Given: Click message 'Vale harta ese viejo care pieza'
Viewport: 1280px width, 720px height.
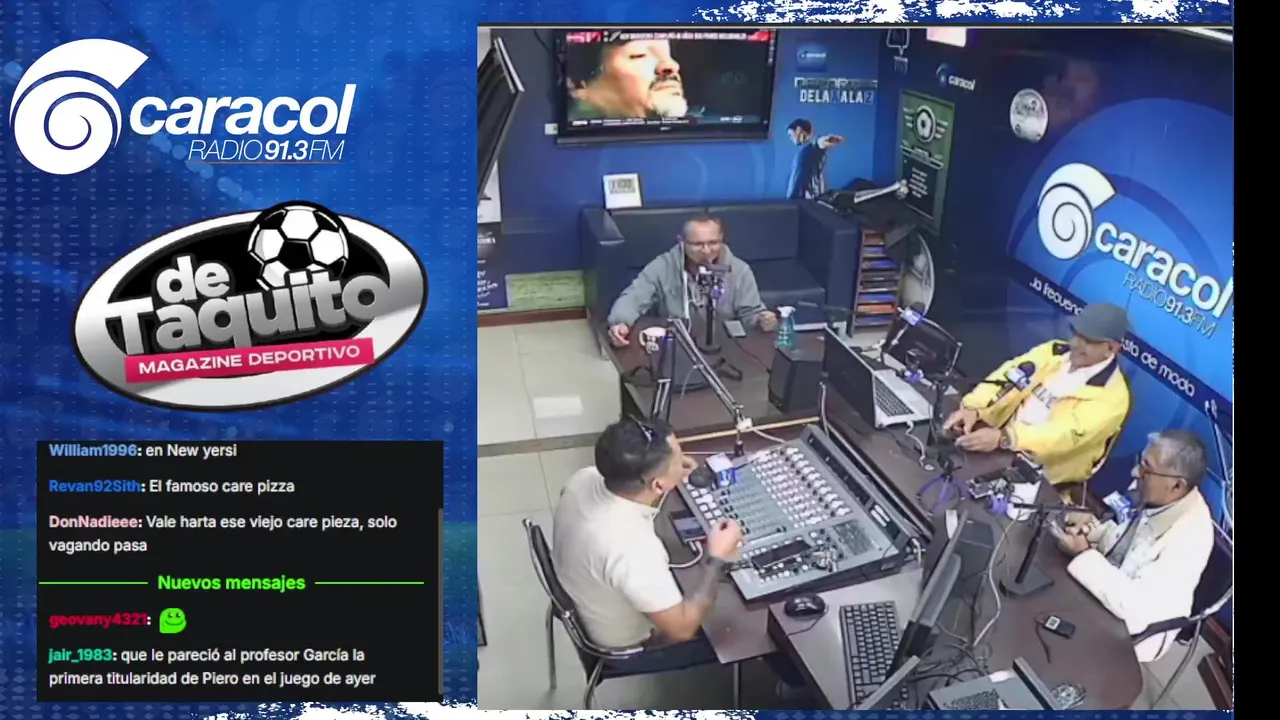Looking at the screenshot, I should tap(223, 534).
